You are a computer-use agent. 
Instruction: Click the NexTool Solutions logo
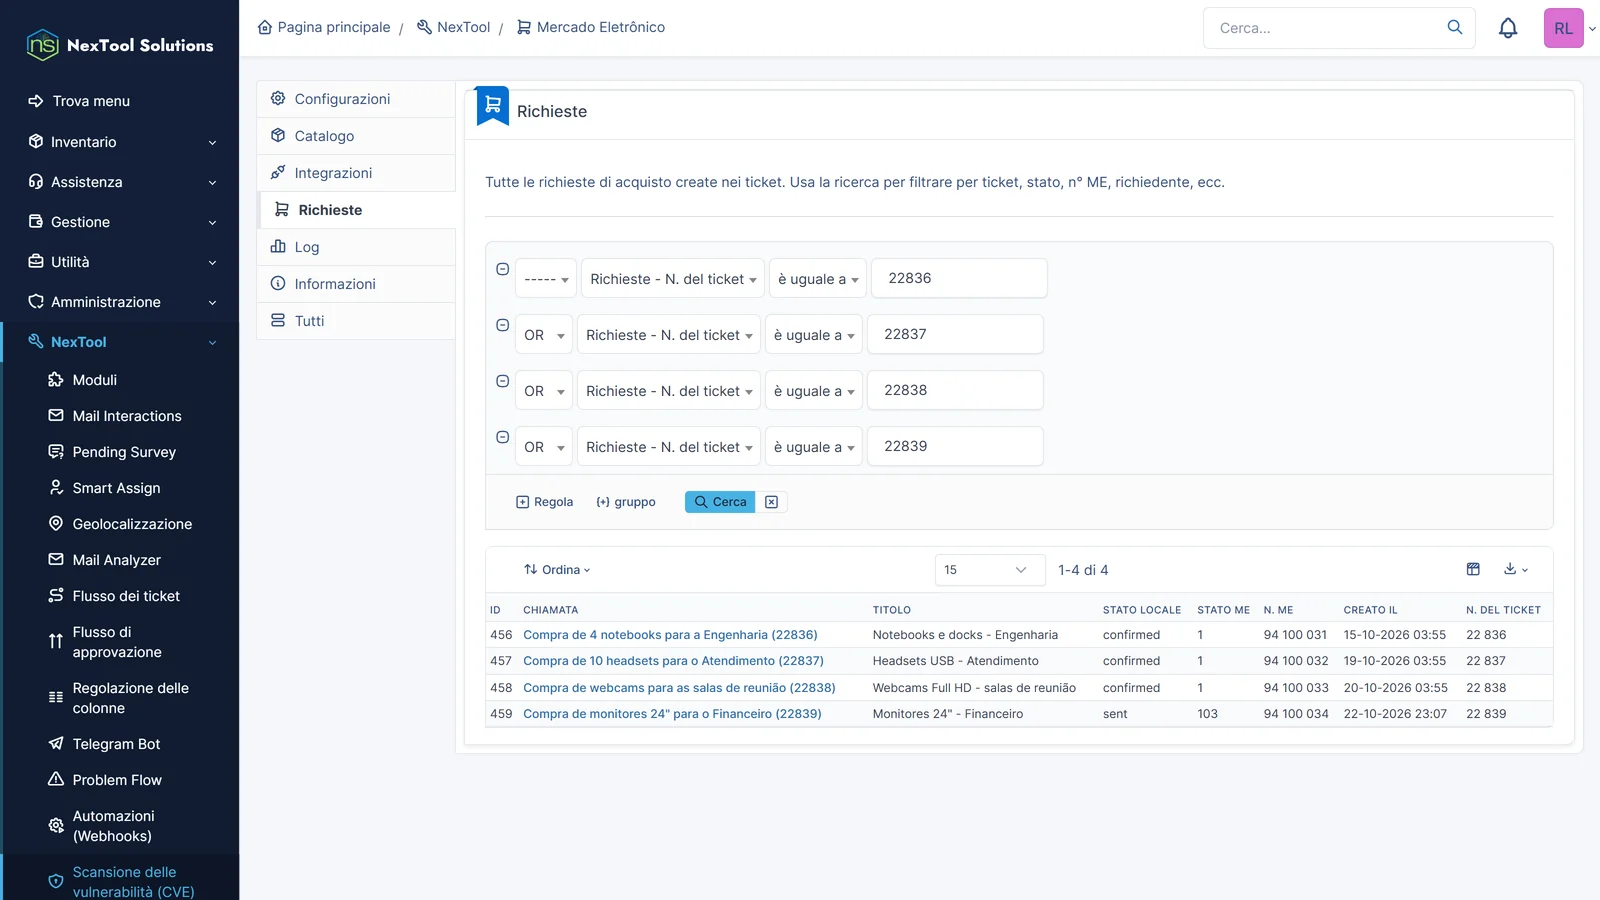pos(120,45)
